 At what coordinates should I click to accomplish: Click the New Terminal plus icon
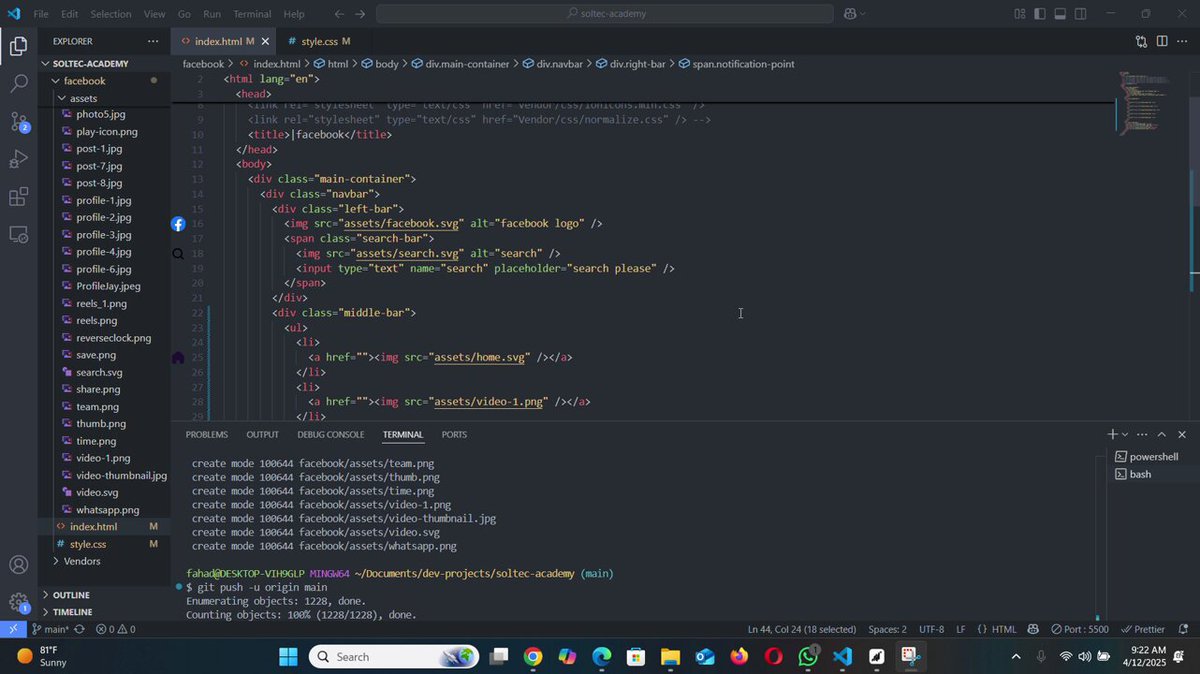1112,434
